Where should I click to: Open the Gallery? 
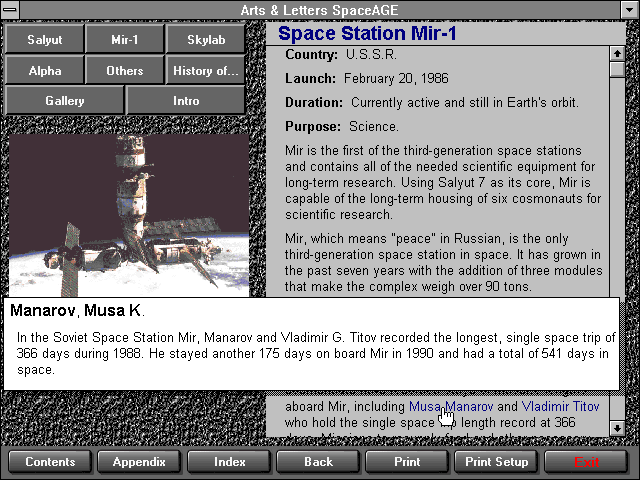click(x=64, y=100)
